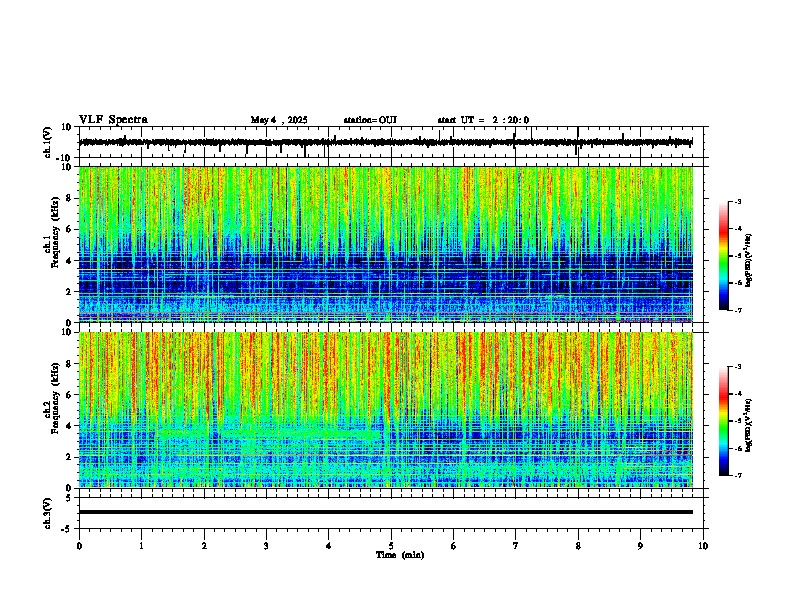Image resolution: width=792 pixels, height=612 pixels.
Task: Click the time axis tick label "0"
Action: (79, 546)
